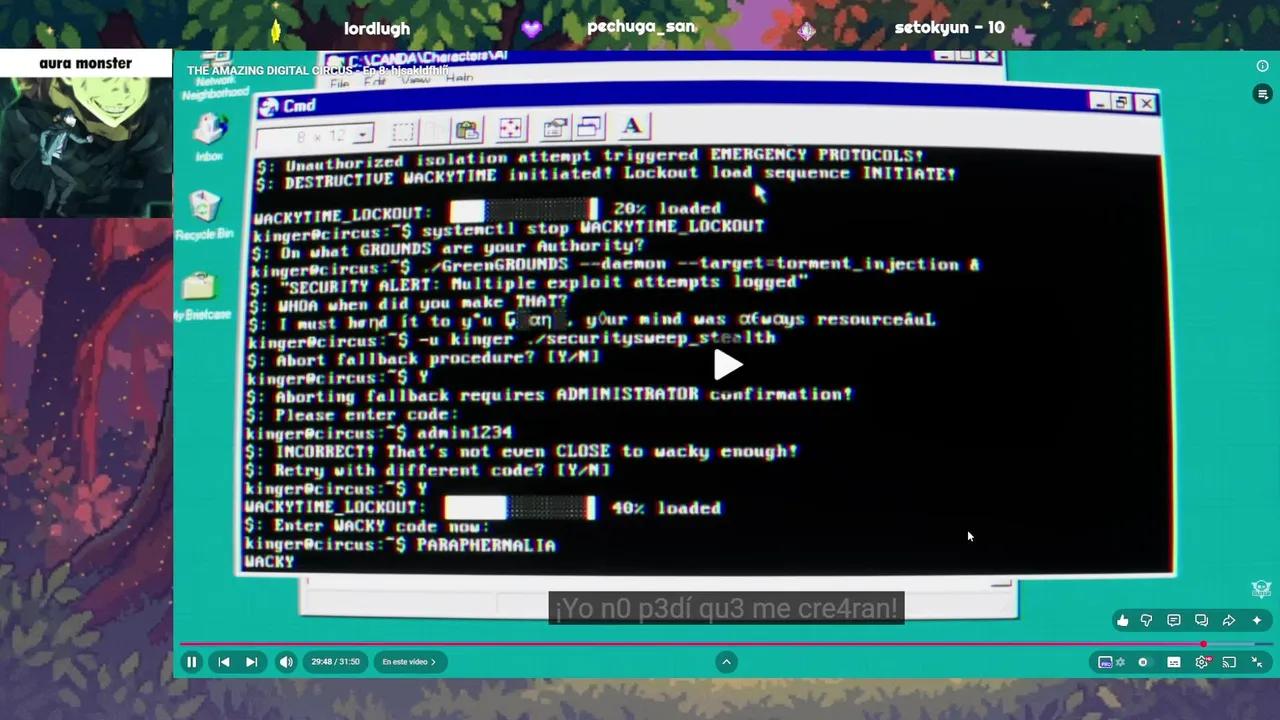Click the '40% loaded' lockout progress bar

click(520, 508)
